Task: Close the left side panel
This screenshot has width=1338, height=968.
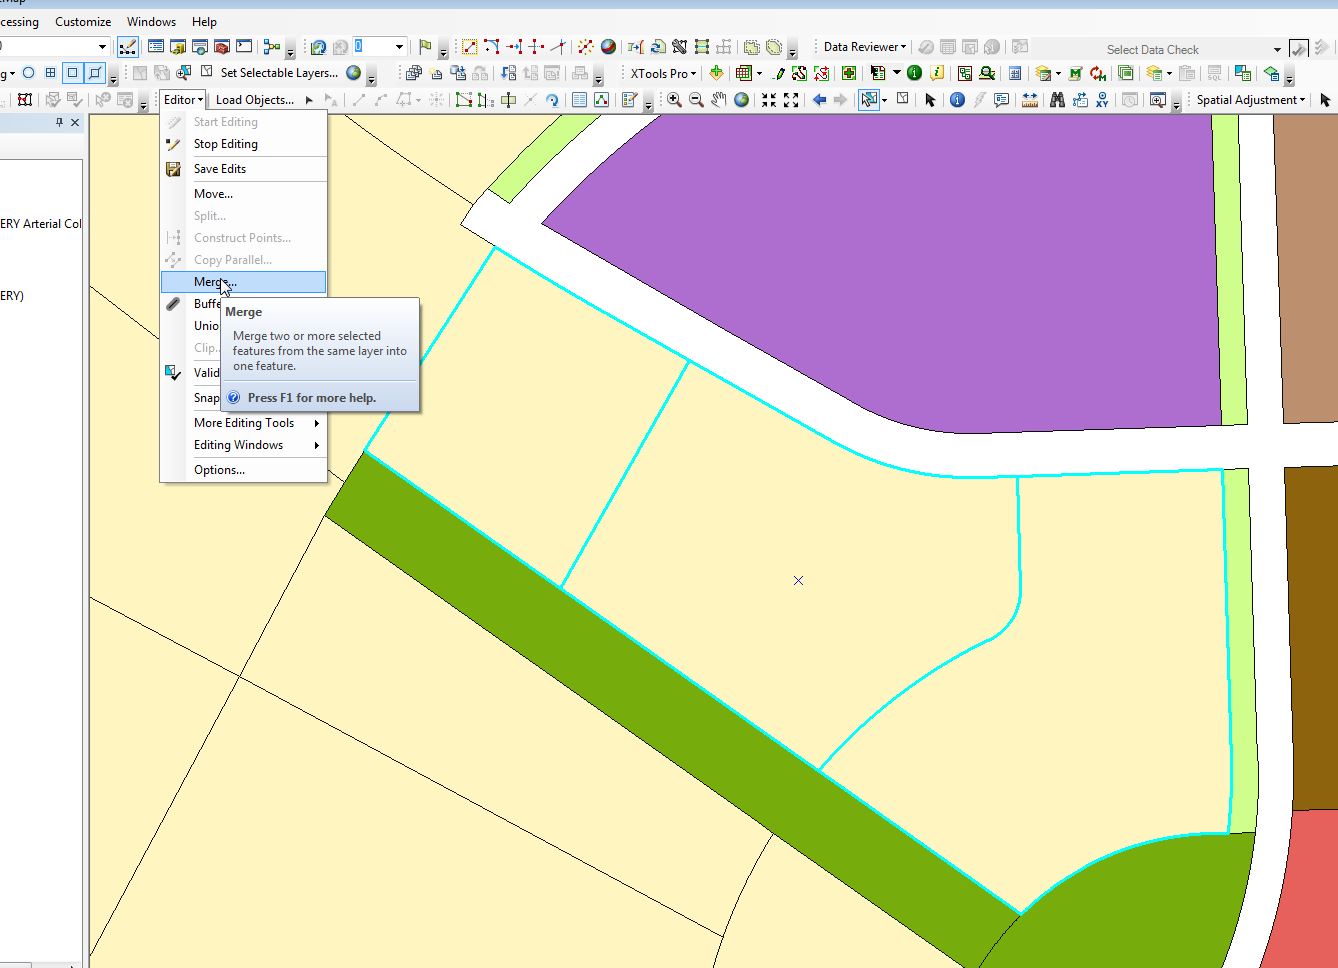Action: click(75, 122)
